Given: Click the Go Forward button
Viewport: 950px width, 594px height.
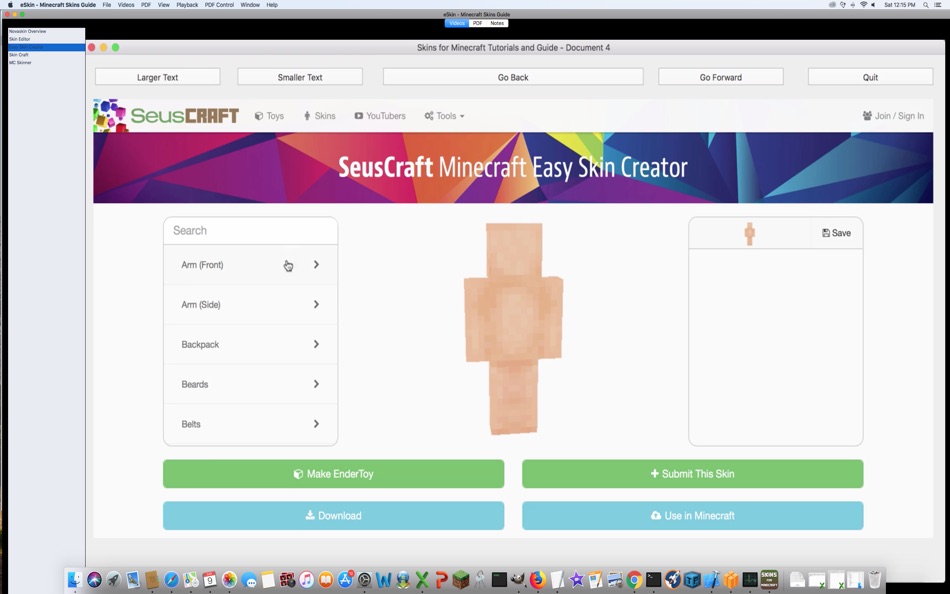Looking at the screenshot, I should pyautogui.click(x=720, y=77).
